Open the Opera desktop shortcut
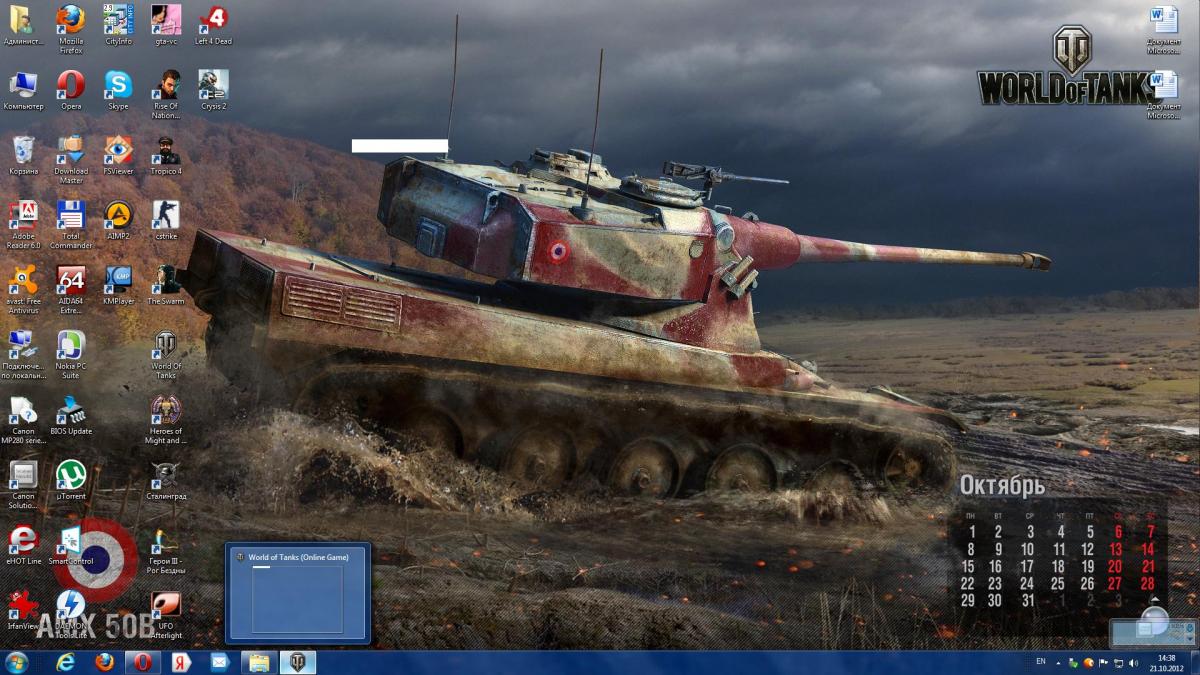The image size is (1200, 675). pyautogui.click(x=71, y=90)
